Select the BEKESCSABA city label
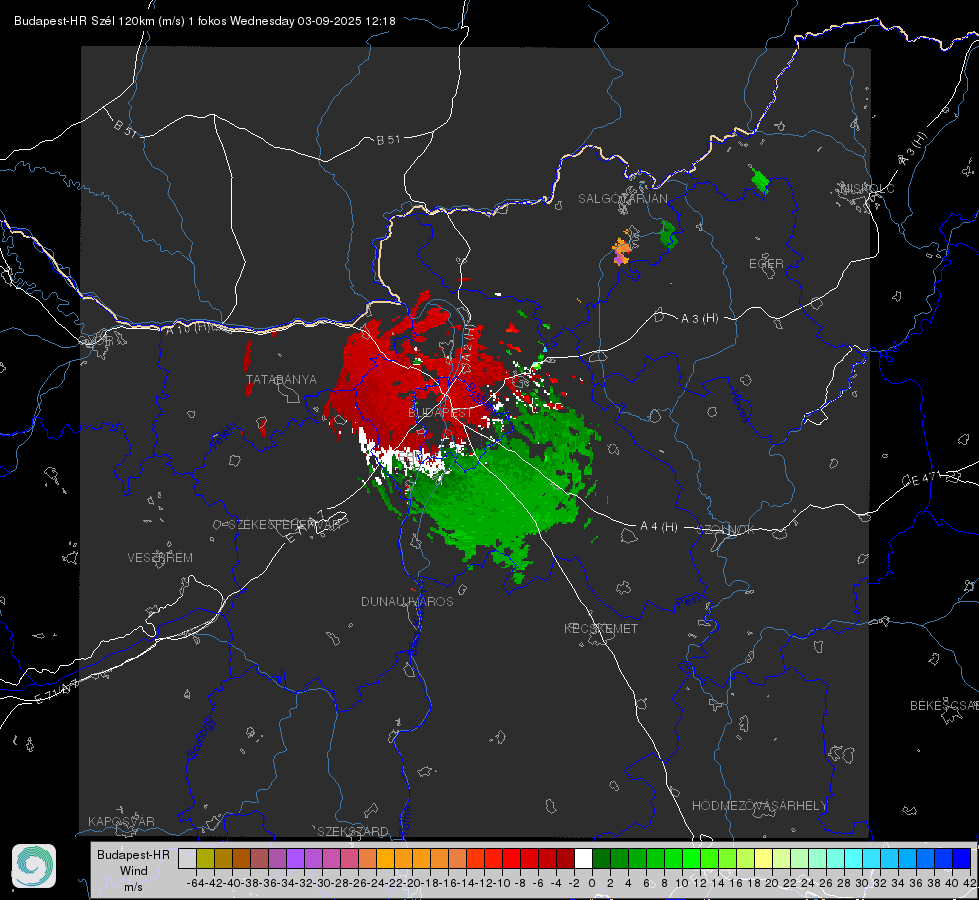The height and width of the screenshot is (900, 979). click(944, 706)
